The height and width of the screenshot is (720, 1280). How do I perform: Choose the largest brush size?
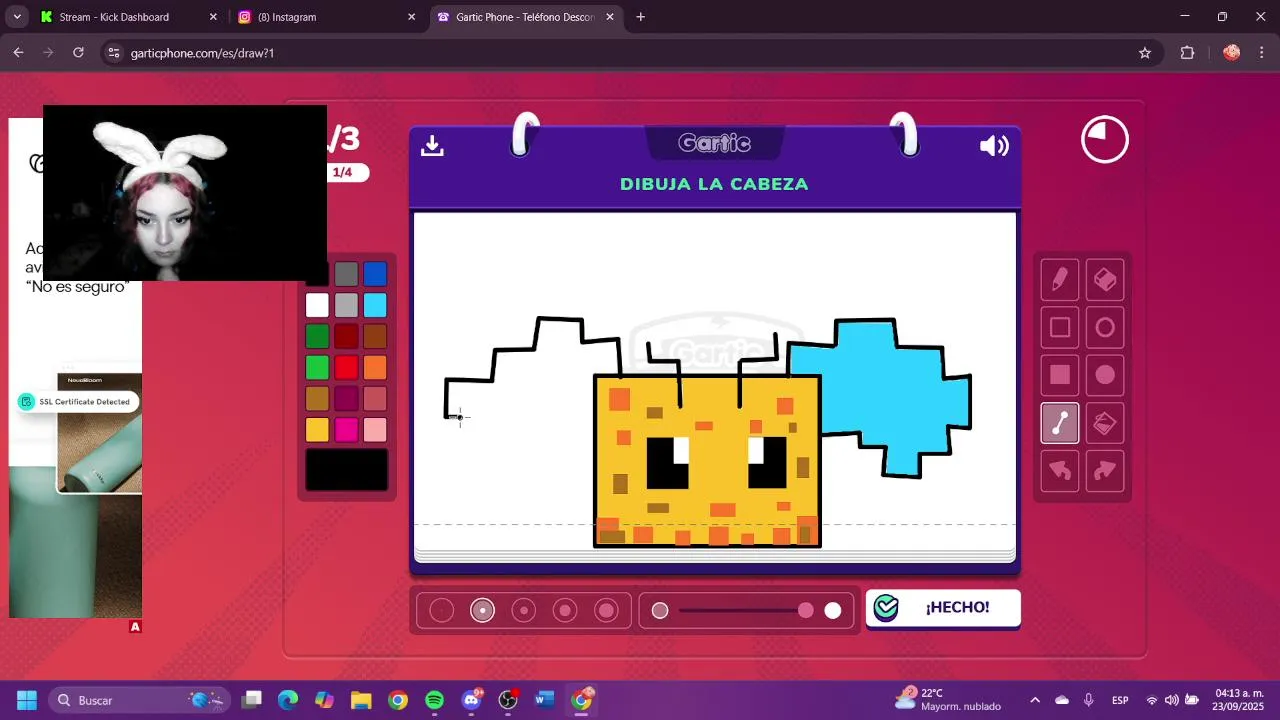(x=606, y=610)
